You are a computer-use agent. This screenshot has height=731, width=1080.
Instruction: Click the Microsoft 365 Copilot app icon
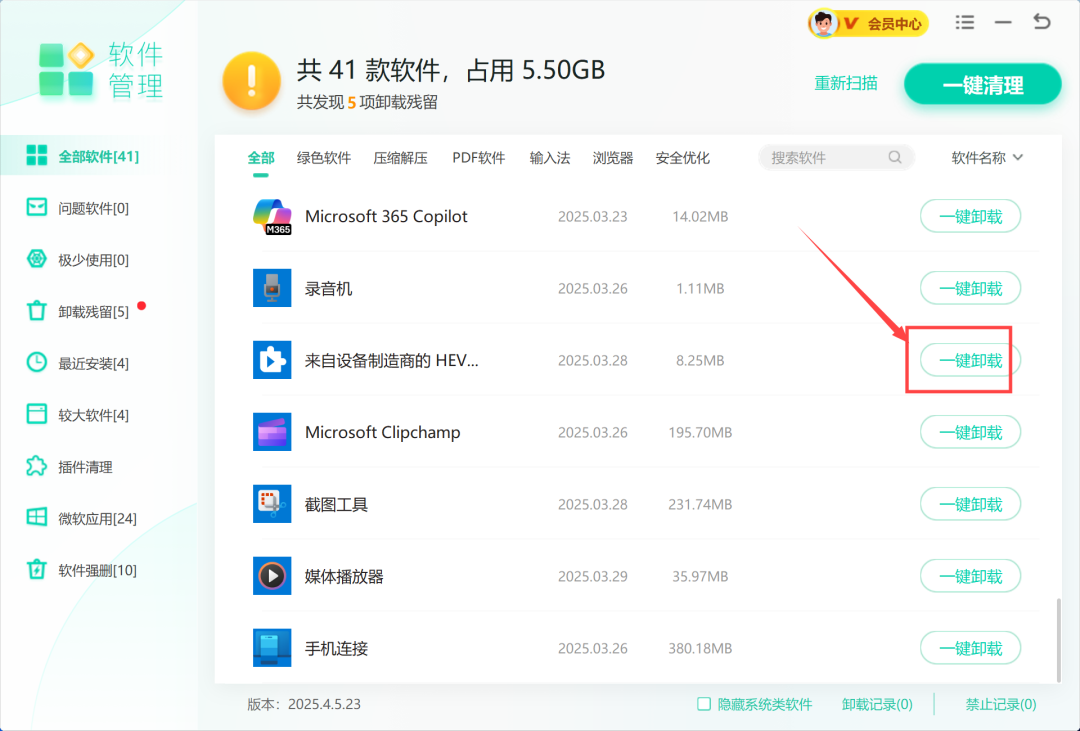[x=272, y=216]
